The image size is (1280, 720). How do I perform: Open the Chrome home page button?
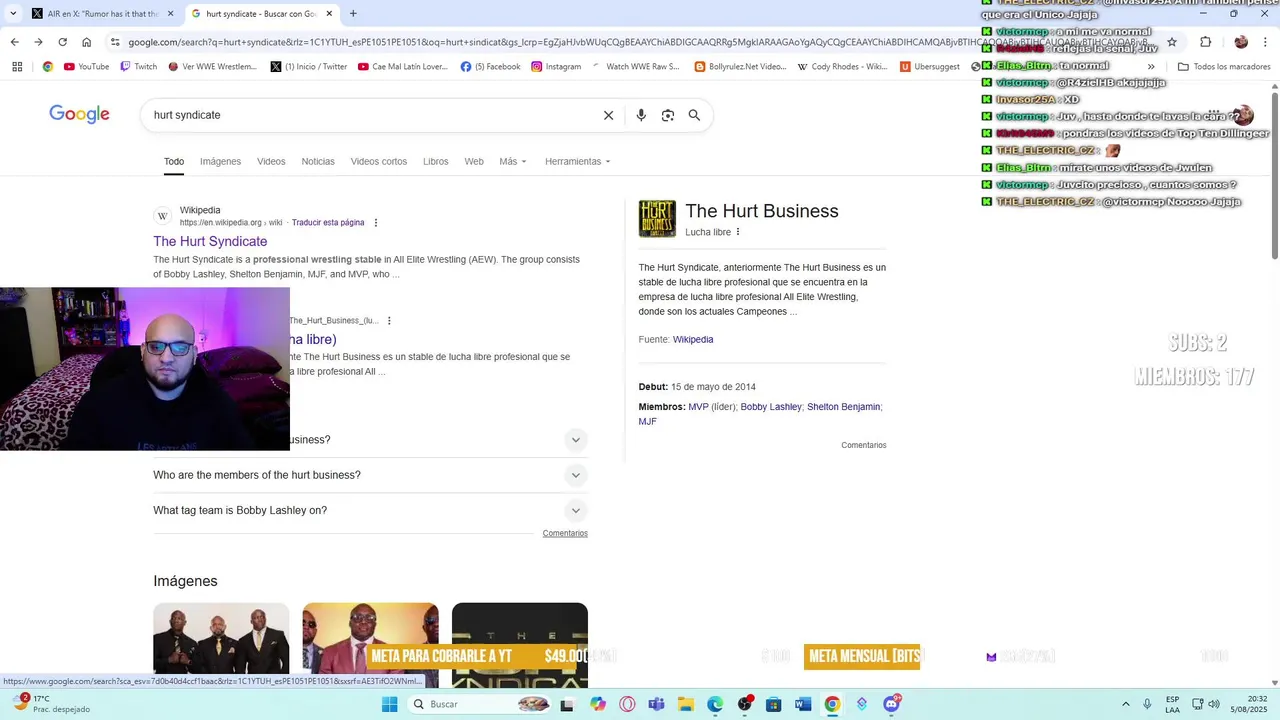(87, 42)
